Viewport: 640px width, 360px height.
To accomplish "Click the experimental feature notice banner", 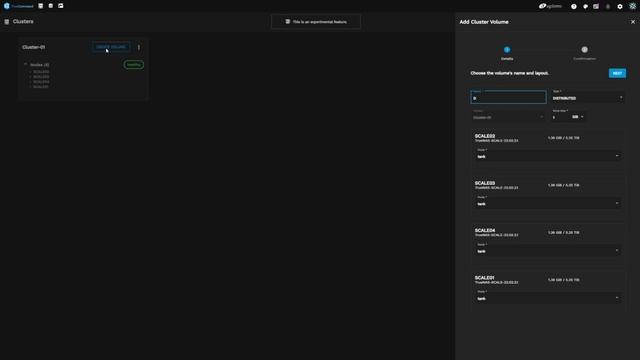I will [316, 22].
